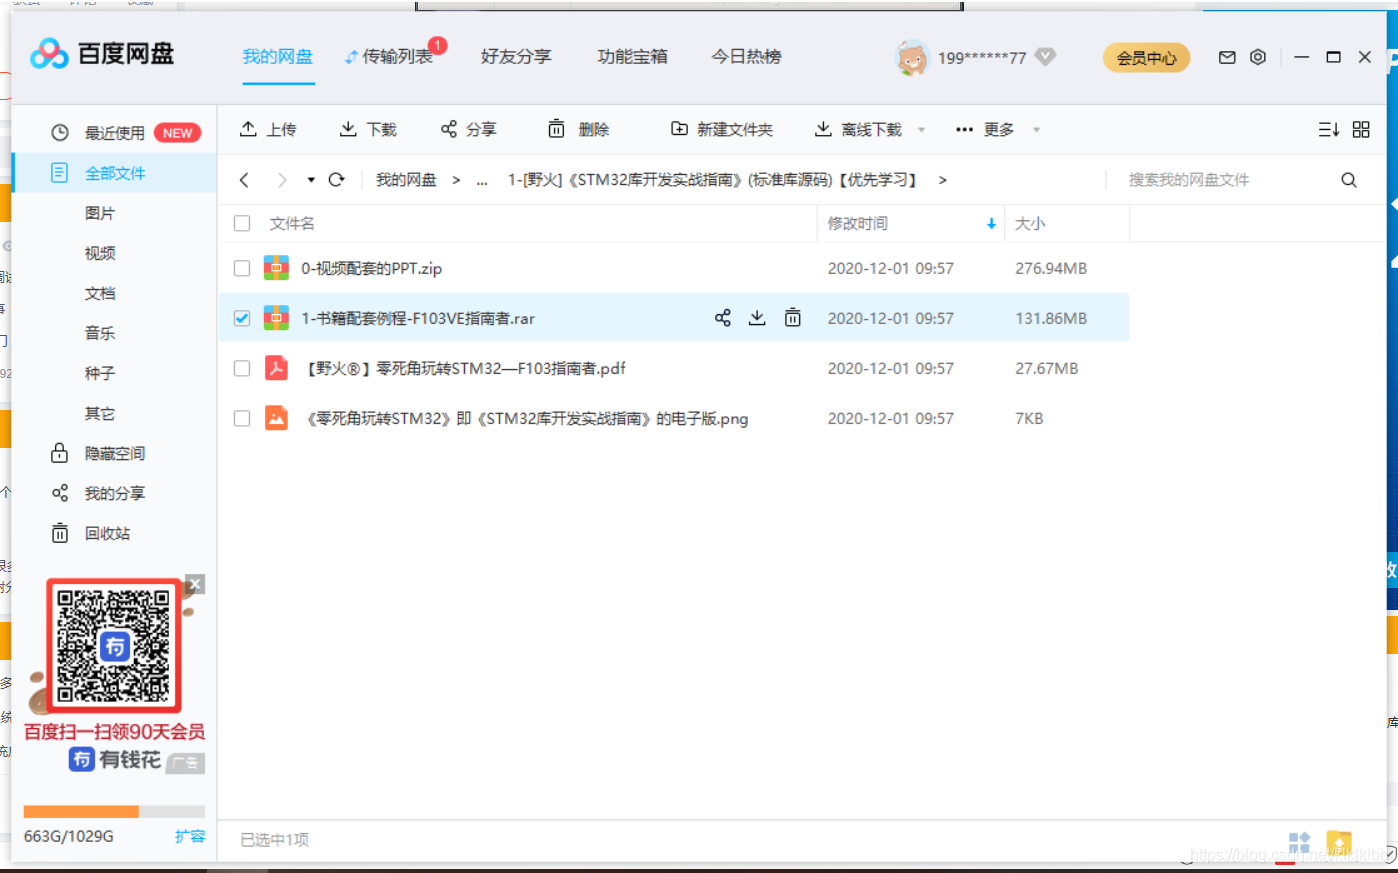Click the diamond membership badge icon
This screenshot has height=873, width=1398.
click(x=1045, y=57)
